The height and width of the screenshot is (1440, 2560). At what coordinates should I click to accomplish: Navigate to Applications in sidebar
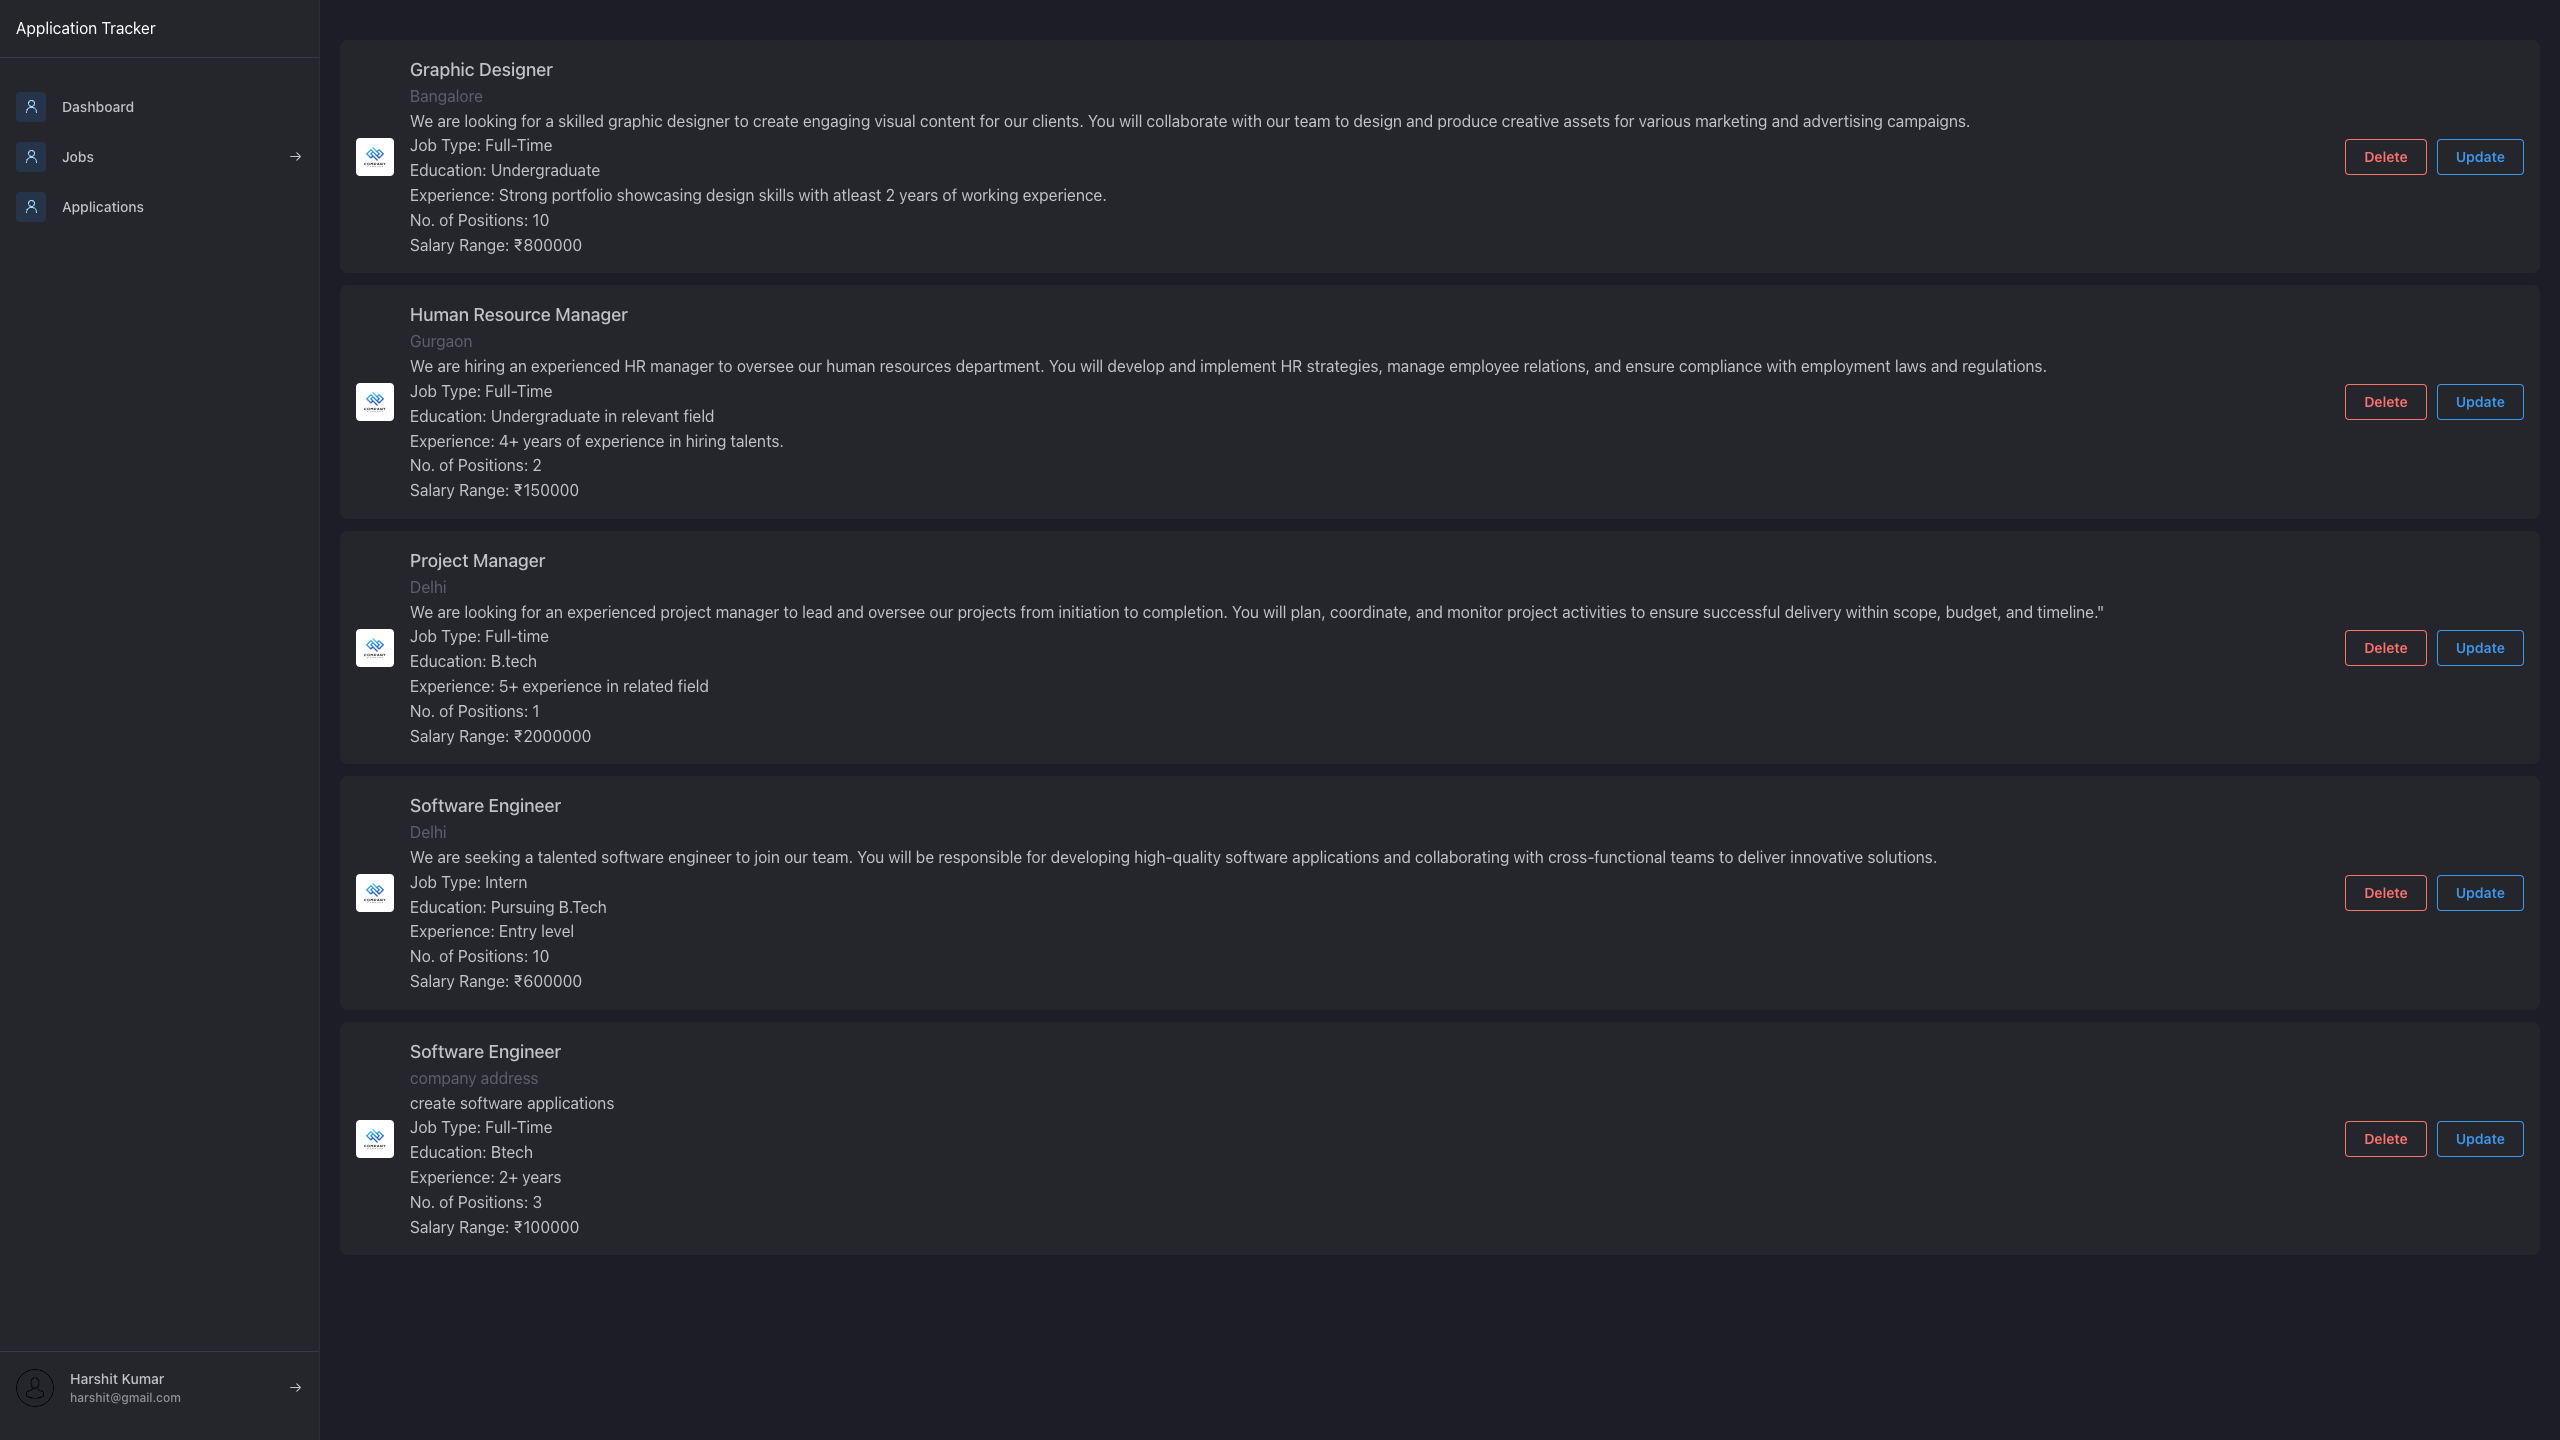[x=102, y=207]
